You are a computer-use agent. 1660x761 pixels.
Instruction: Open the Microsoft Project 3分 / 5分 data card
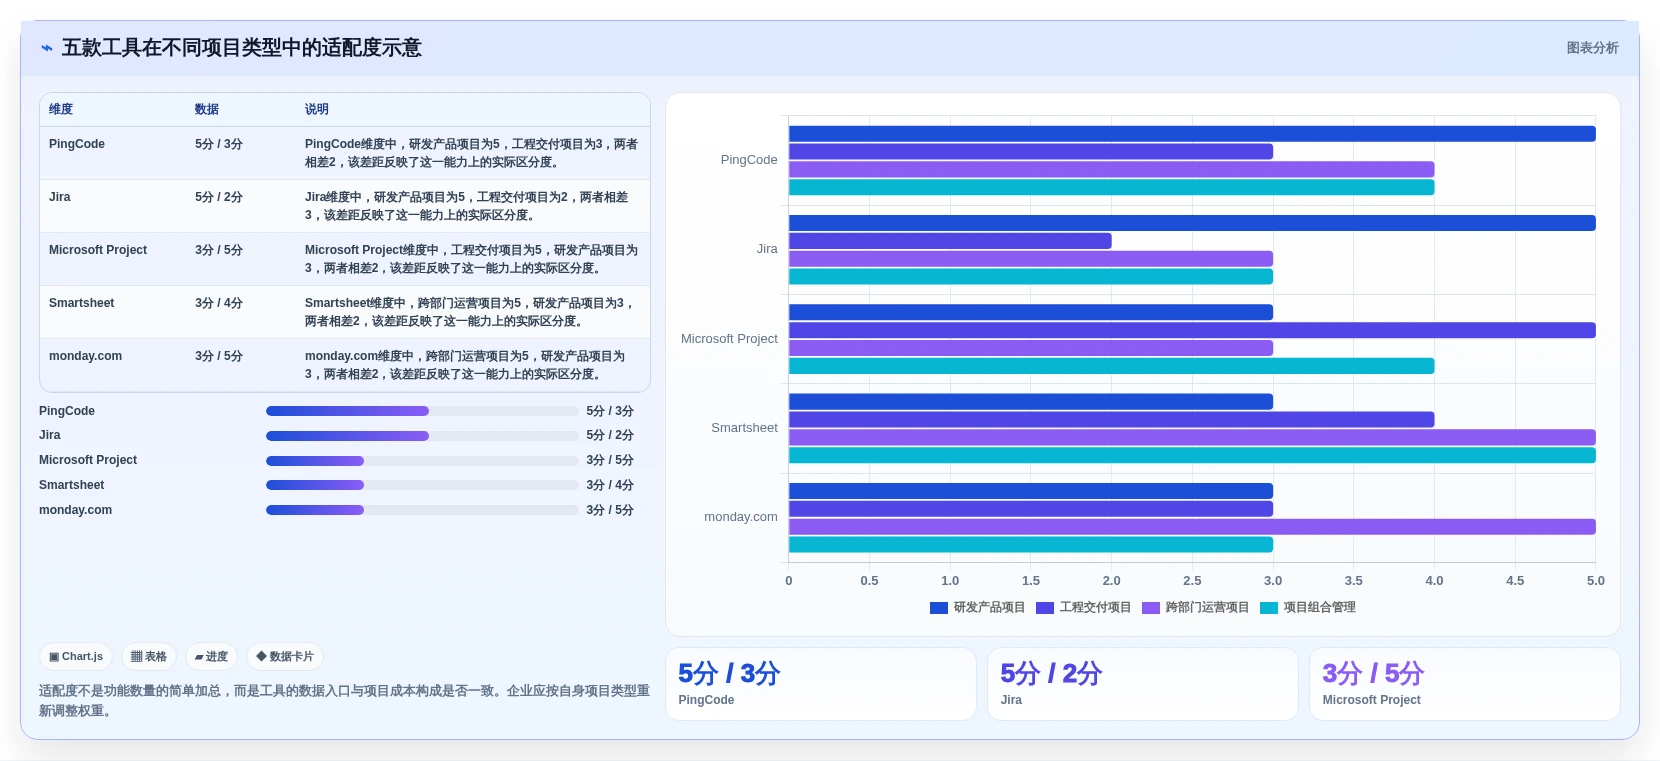coord(1465,684)
